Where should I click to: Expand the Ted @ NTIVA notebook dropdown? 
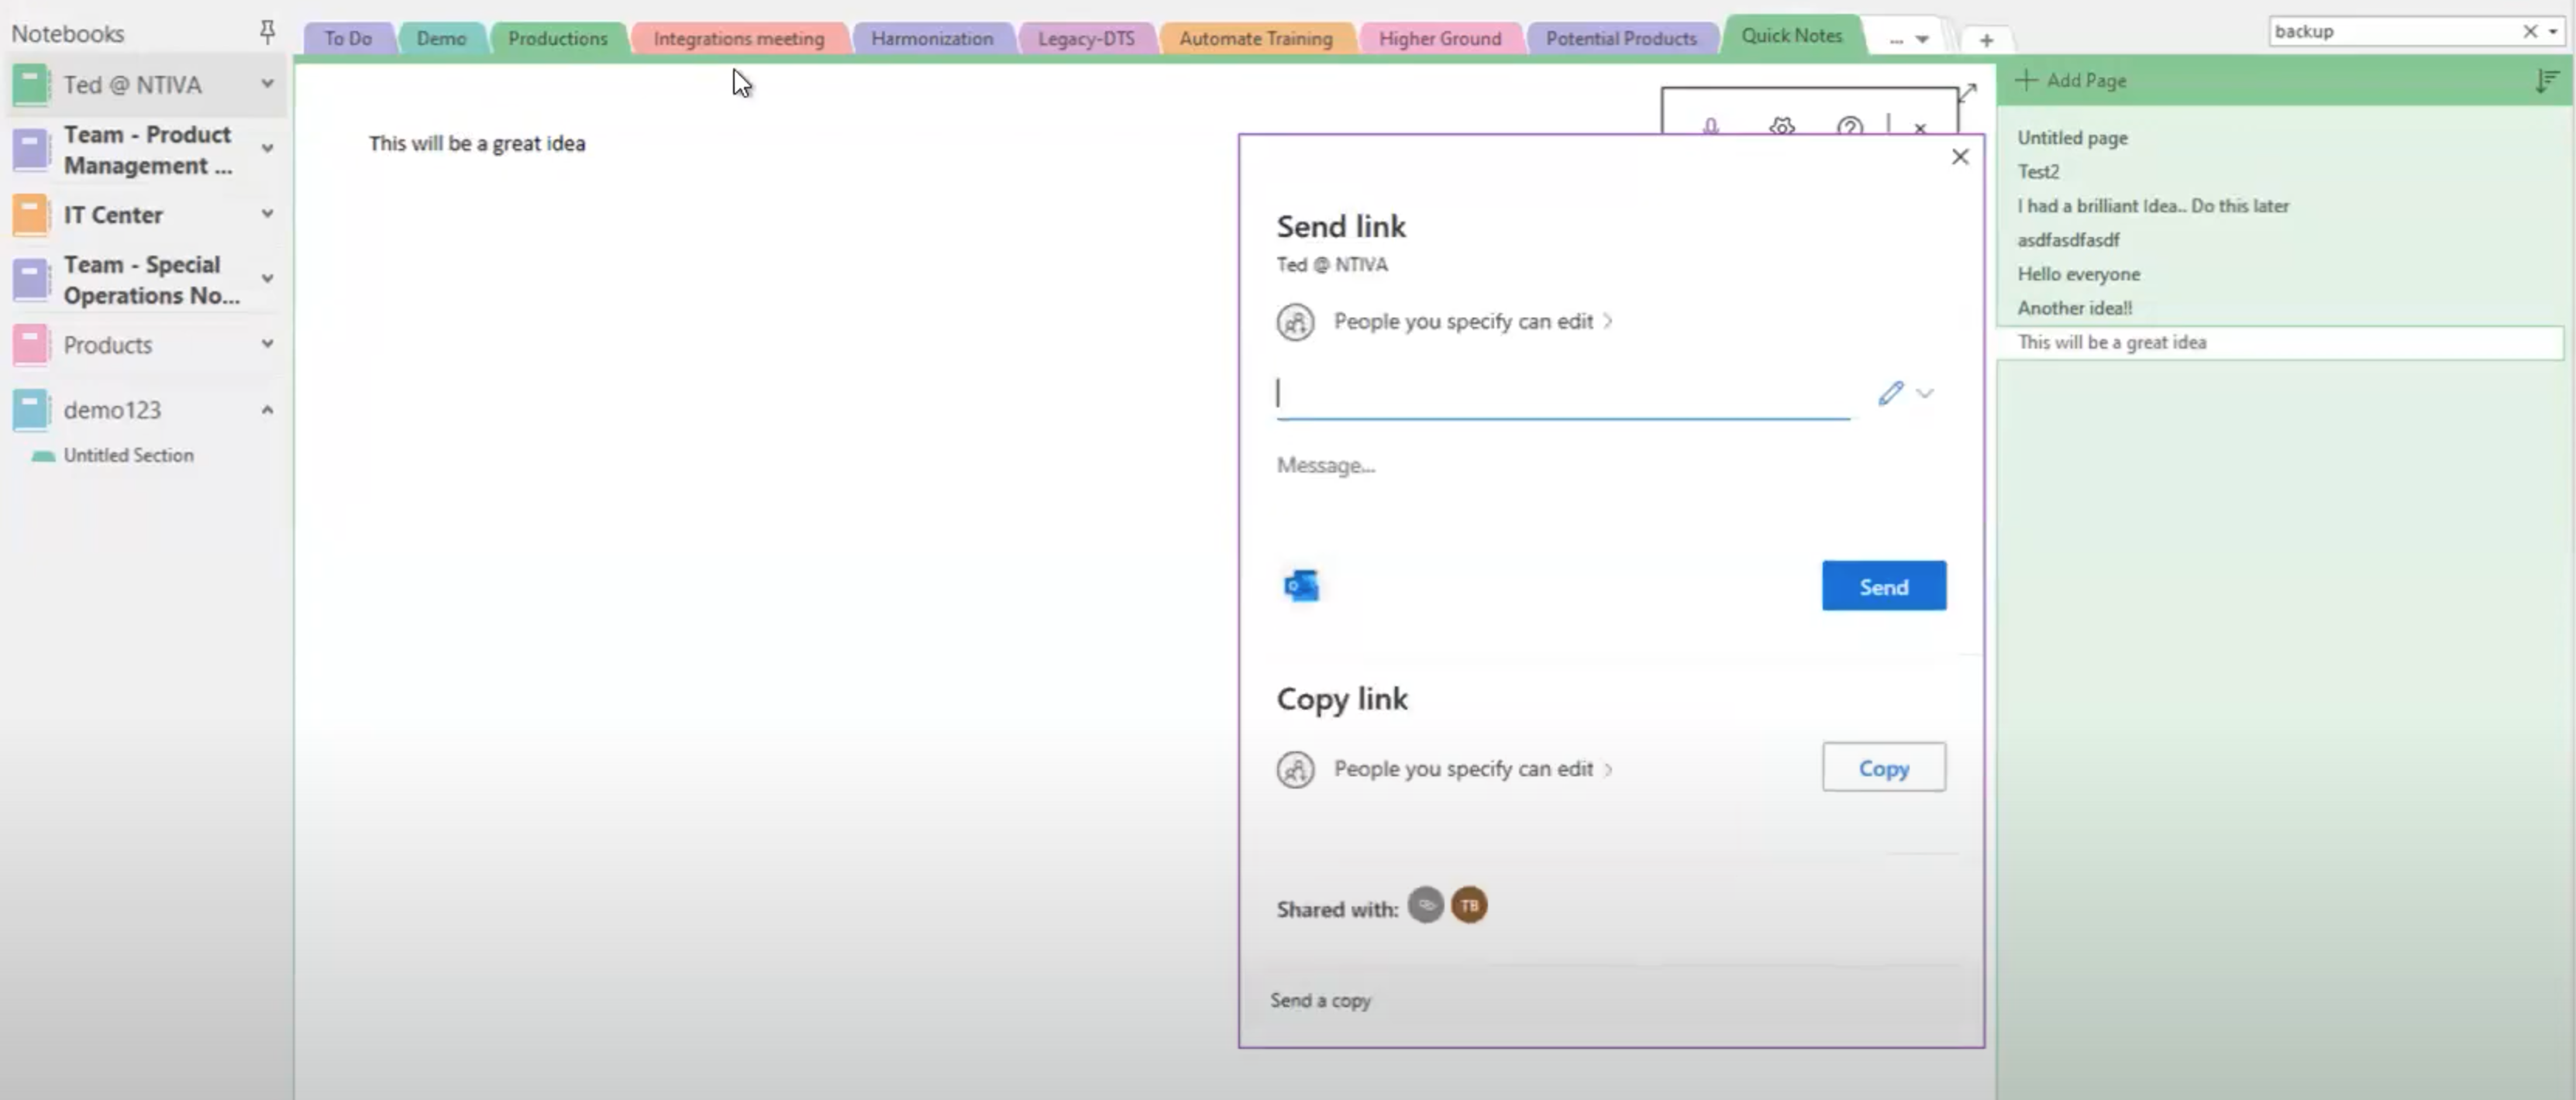(268, 84)
